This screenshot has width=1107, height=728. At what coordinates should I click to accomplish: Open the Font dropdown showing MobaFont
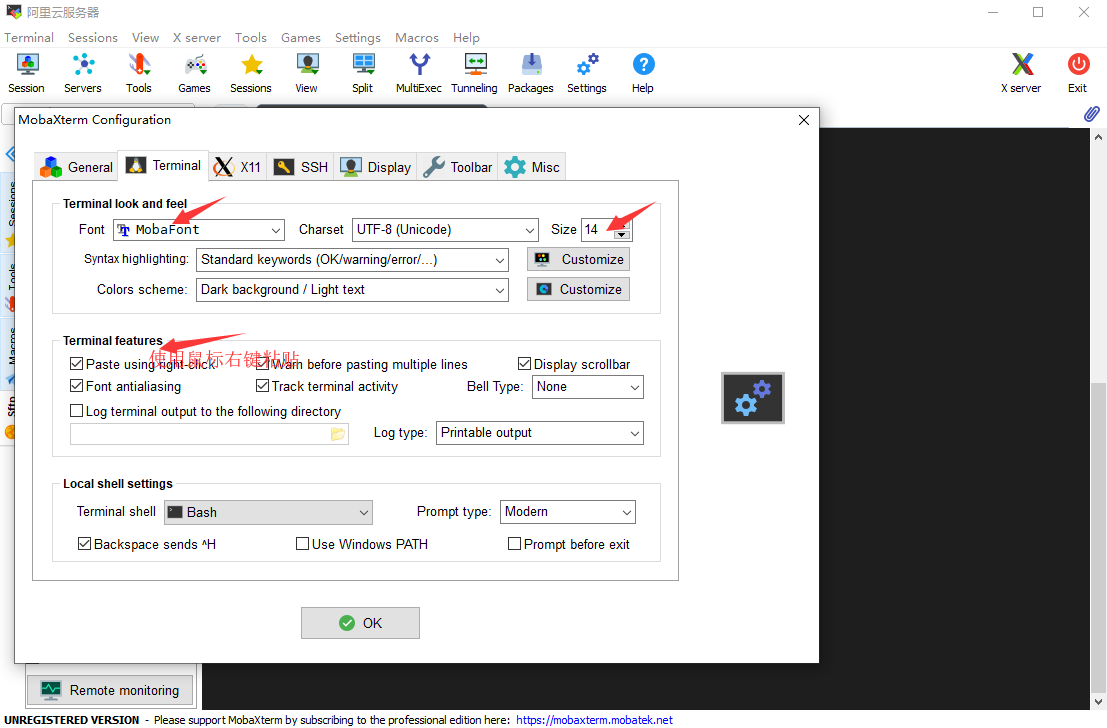click(x=199, y=229)
